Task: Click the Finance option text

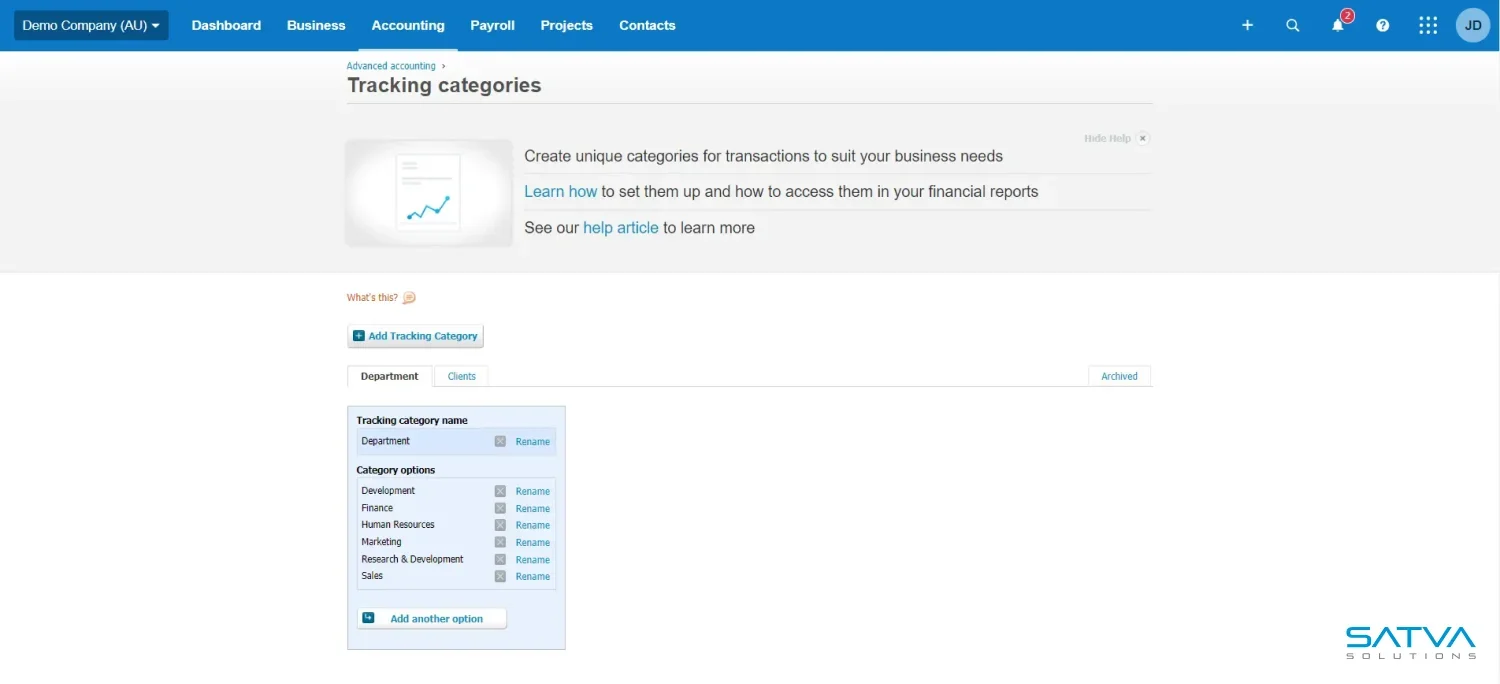Action: [377, 508]
